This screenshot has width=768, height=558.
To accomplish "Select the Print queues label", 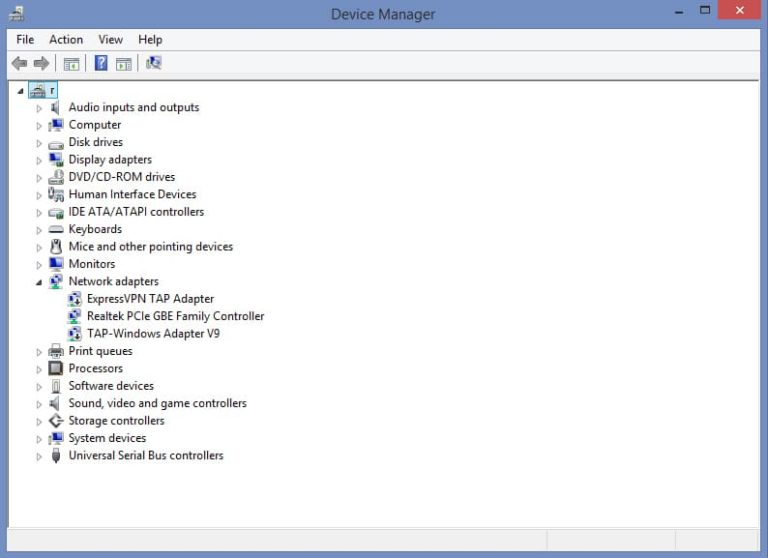I will tap(100, 351).
